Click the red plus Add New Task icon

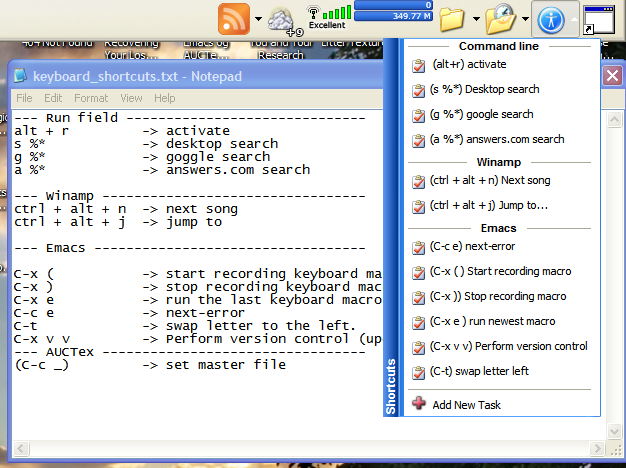(x=419, y=405)
